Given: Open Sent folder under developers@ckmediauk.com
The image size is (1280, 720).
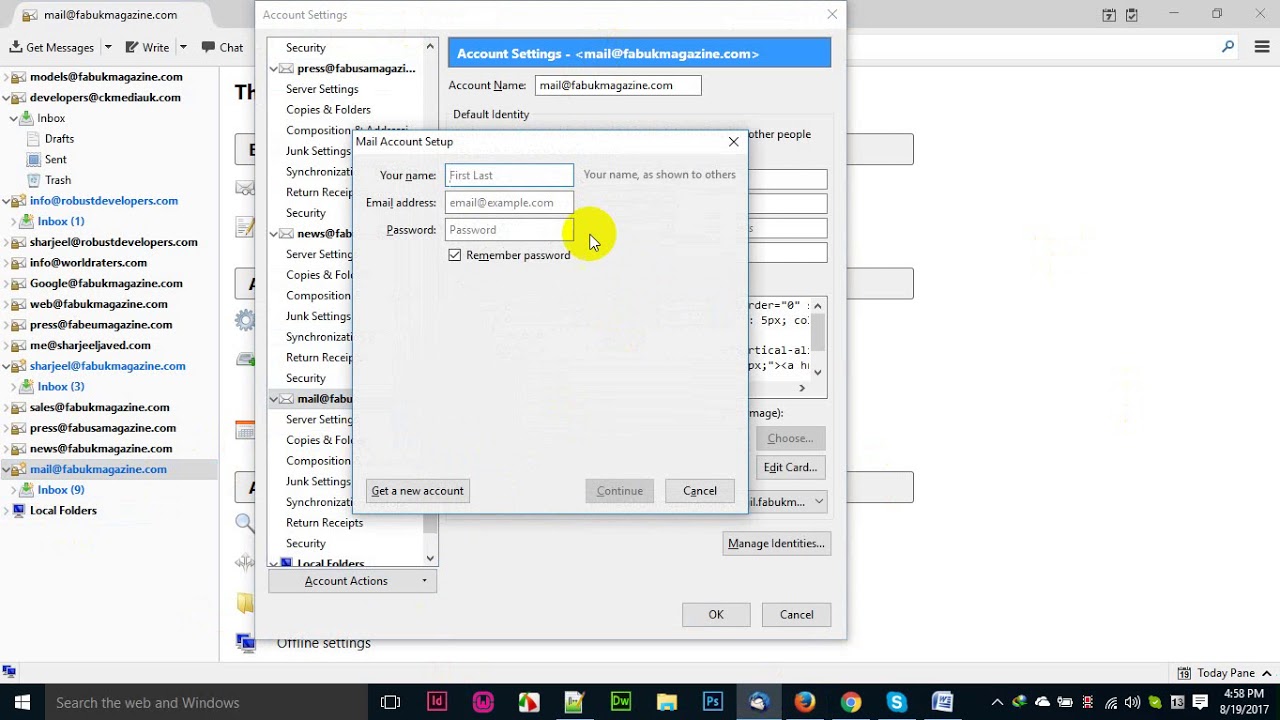Looking at the screenshot, I should coord(55,160).
